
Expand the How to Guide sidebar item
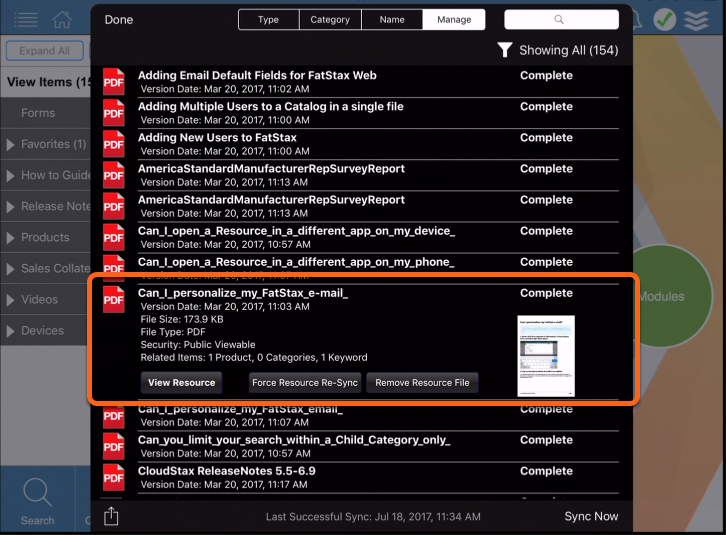(x=46, y=175)
